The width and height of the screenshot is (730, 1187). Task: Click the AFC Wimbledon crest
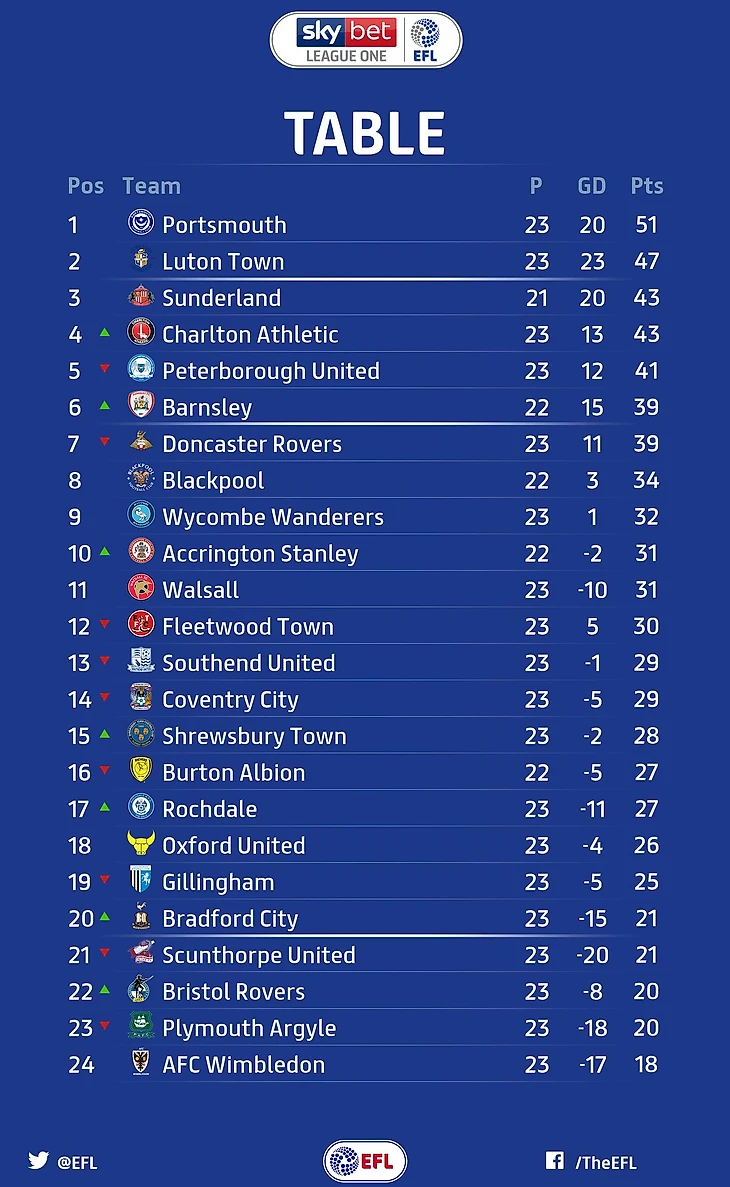coord(141,1062)
